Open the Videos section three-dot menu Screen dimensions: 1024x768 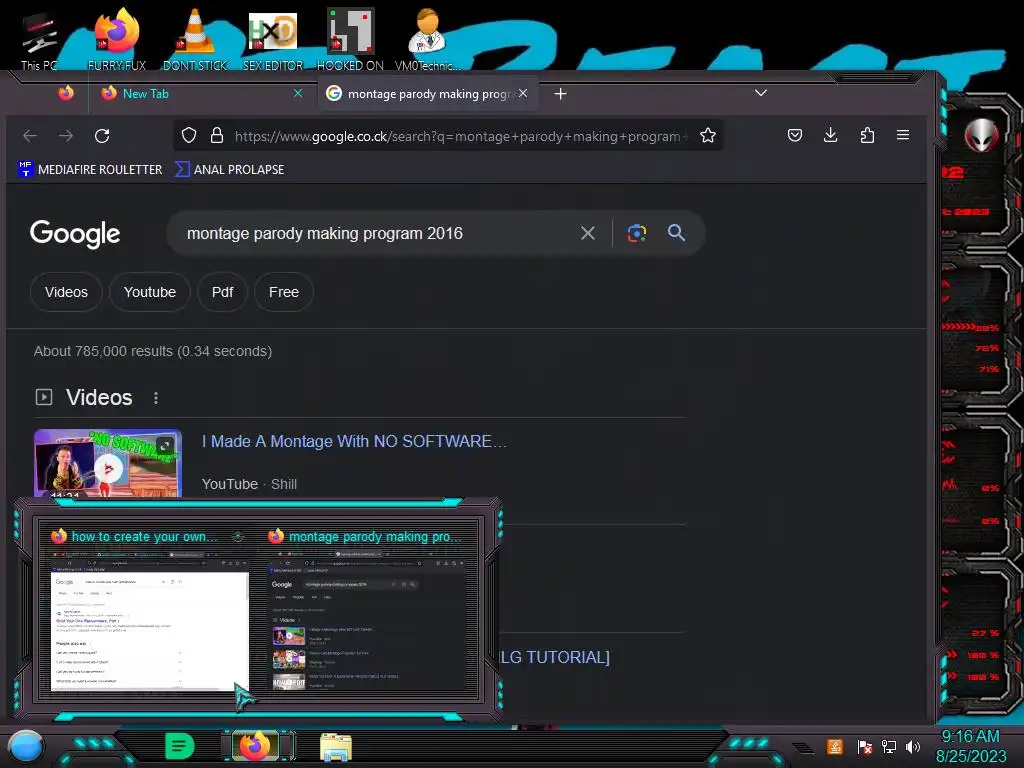[155, 398]
